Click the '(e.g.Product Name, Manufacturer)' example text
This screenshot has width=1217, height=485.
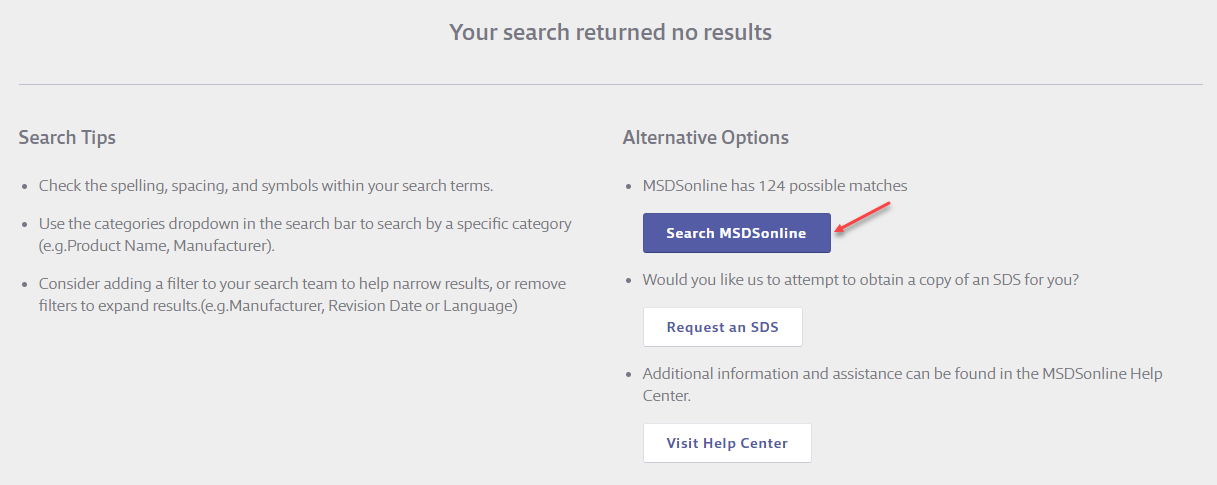(156, 245)
